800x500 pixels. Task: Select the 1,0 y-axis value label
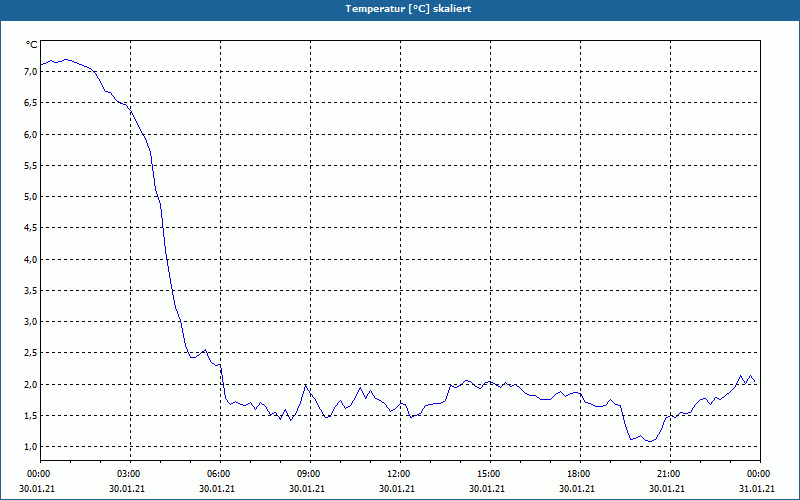point(31,447)
